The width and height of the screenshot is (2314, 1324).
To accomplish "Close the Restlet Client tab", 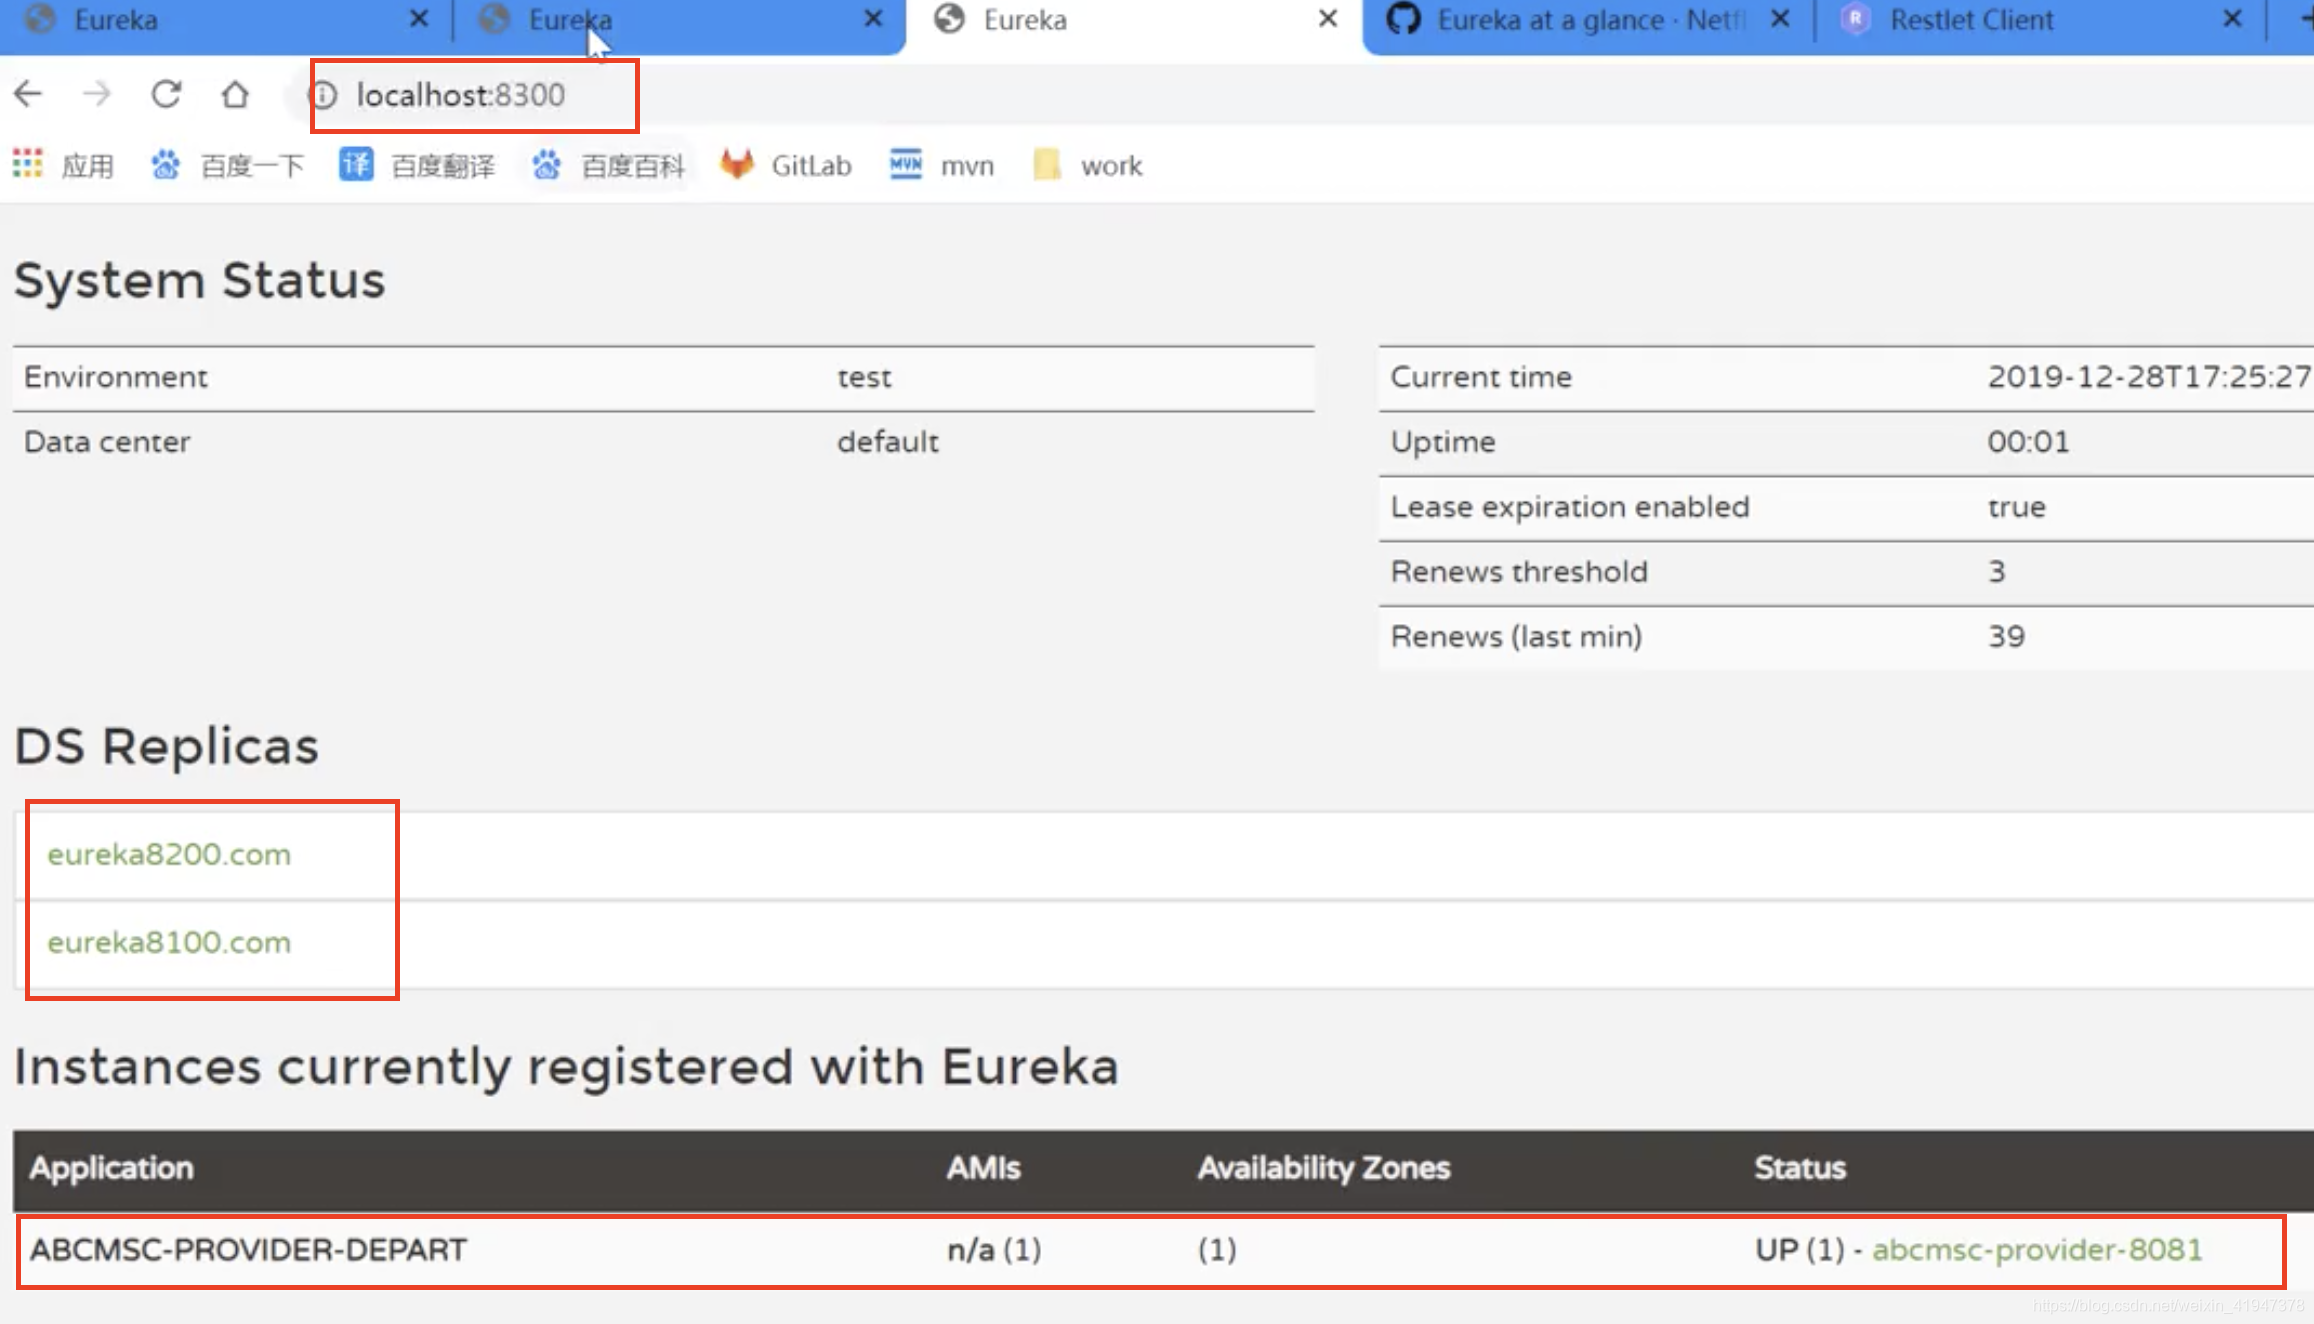I will click(2232, 19).
